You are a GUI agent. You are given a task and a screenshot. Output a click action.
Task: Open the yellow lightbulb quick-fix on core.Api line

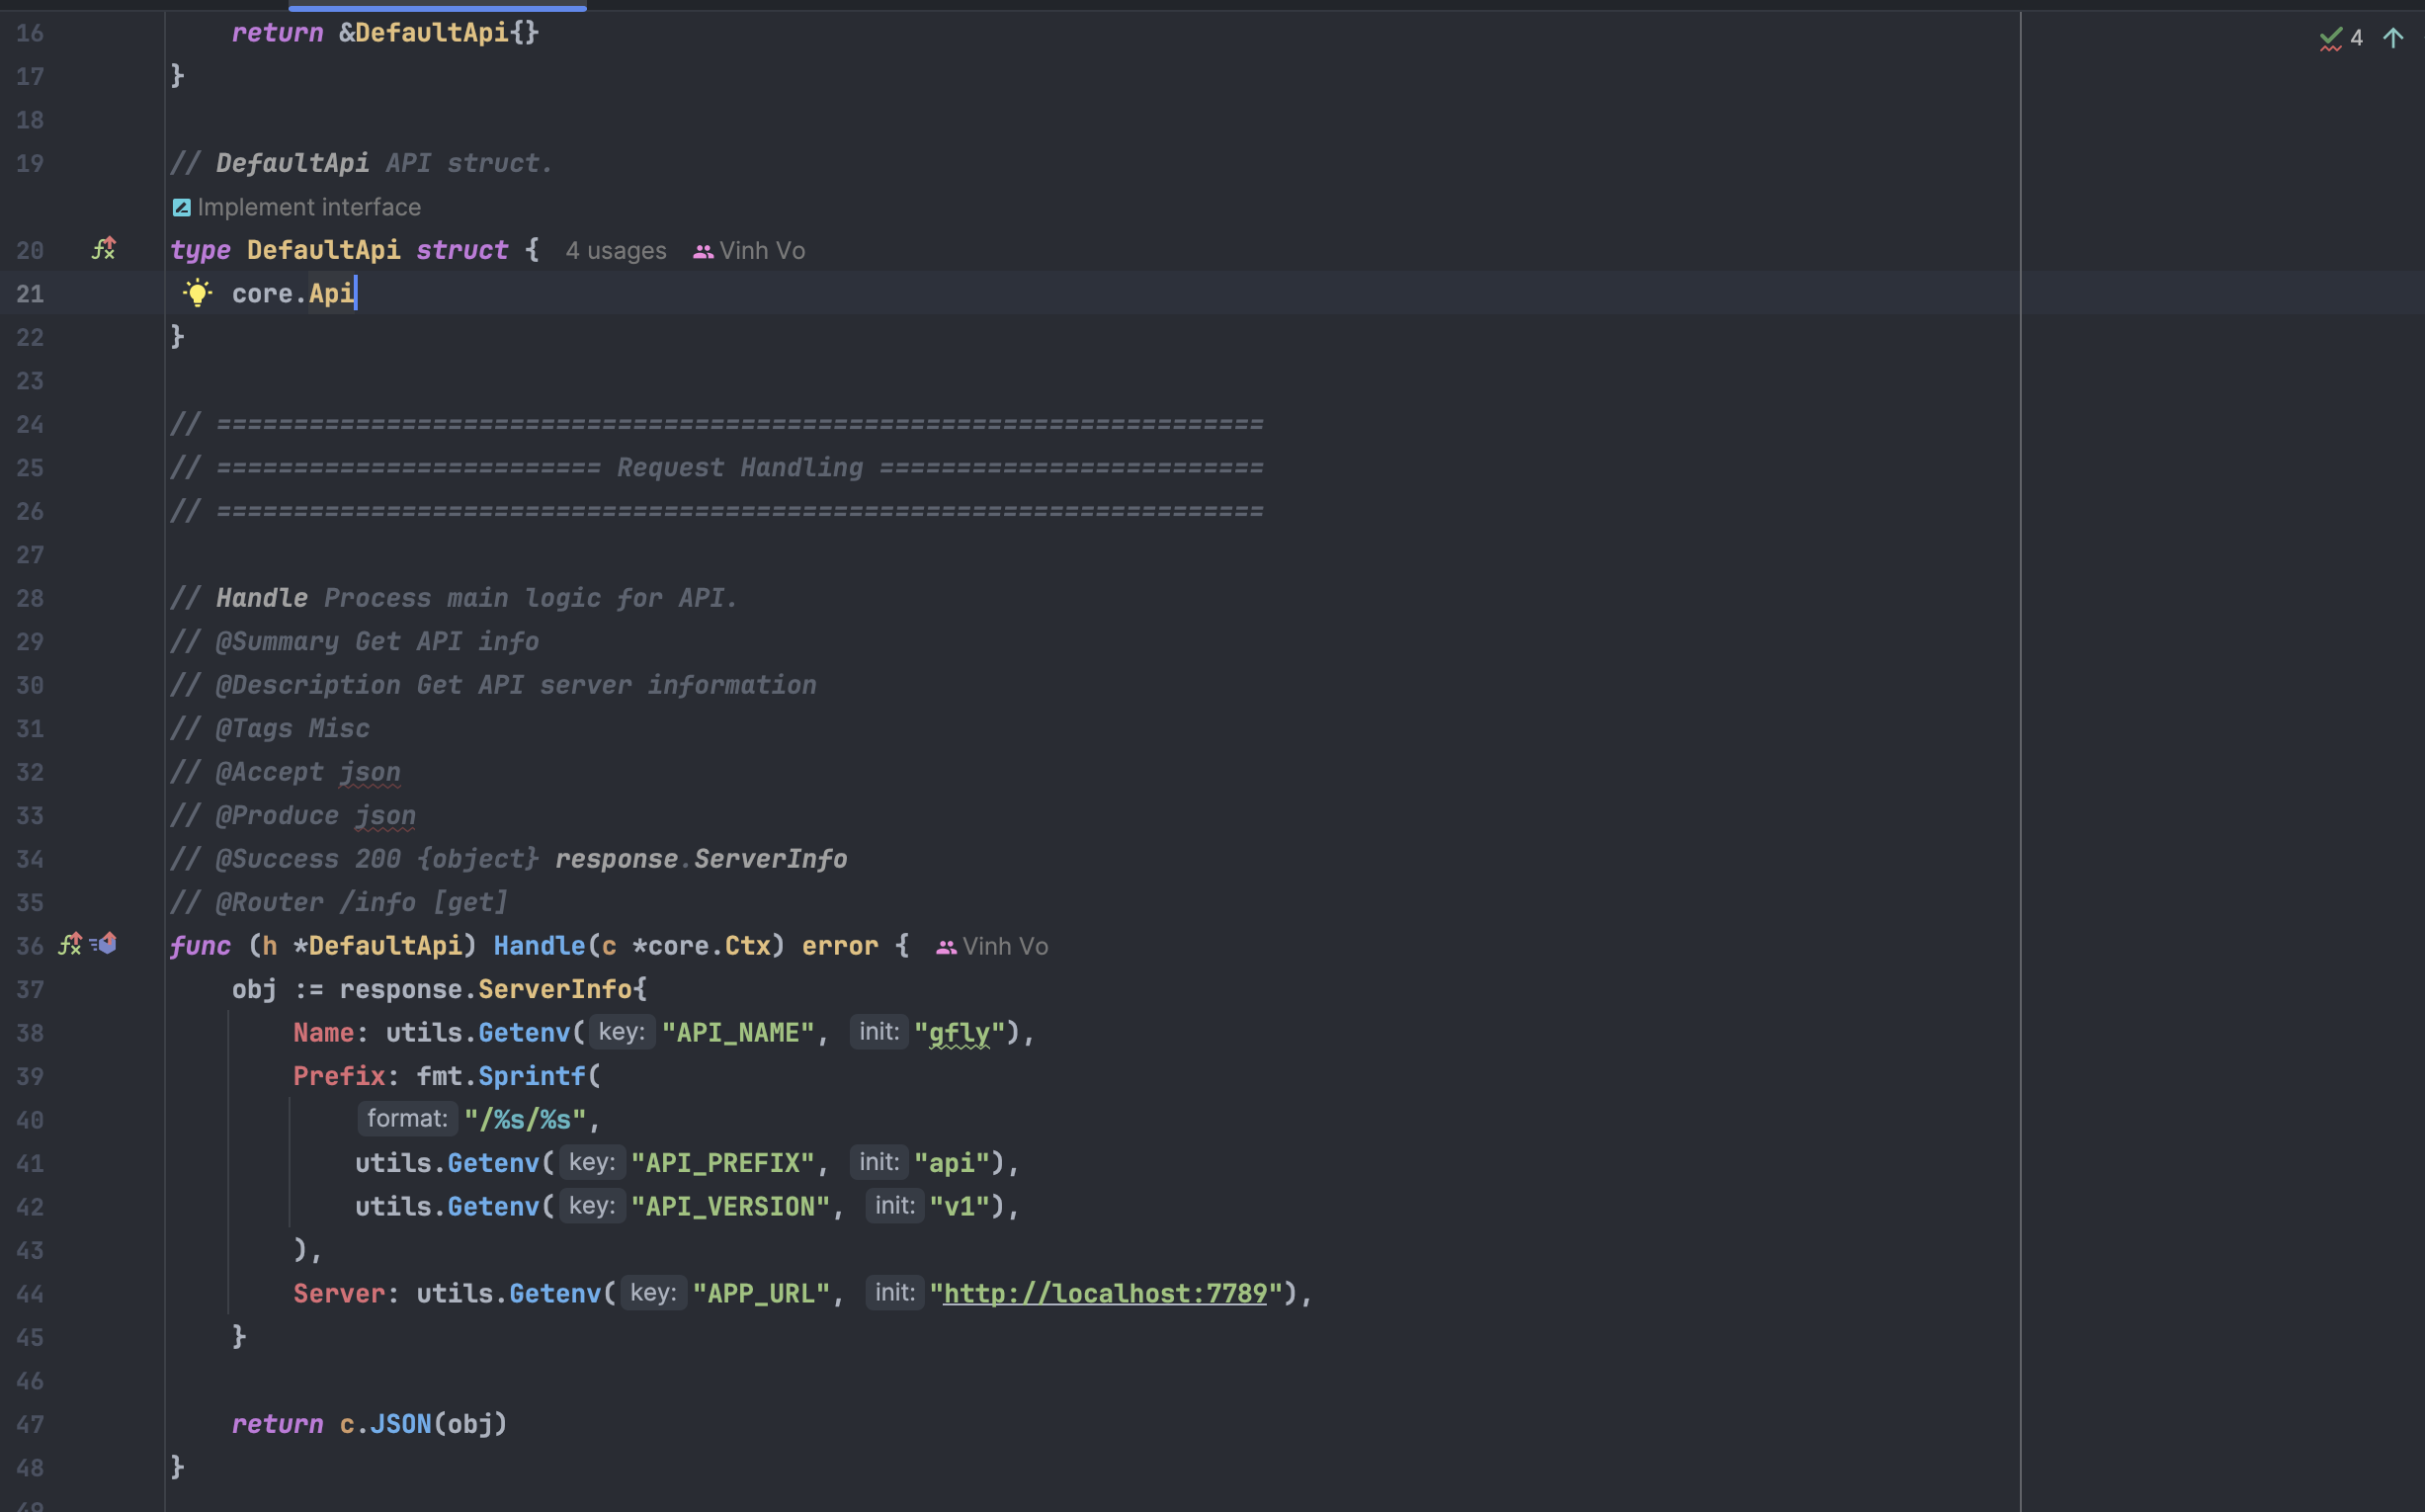click(197, 293)
